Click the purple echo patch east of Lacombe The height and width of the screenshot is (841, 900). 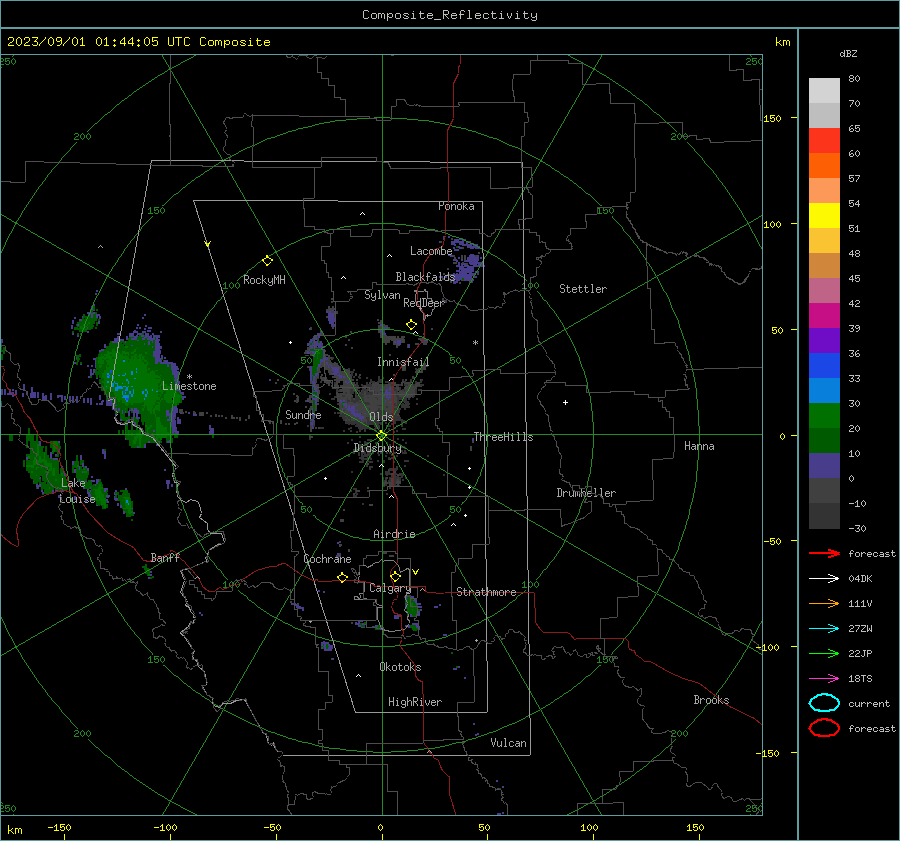tap(468, 261)
